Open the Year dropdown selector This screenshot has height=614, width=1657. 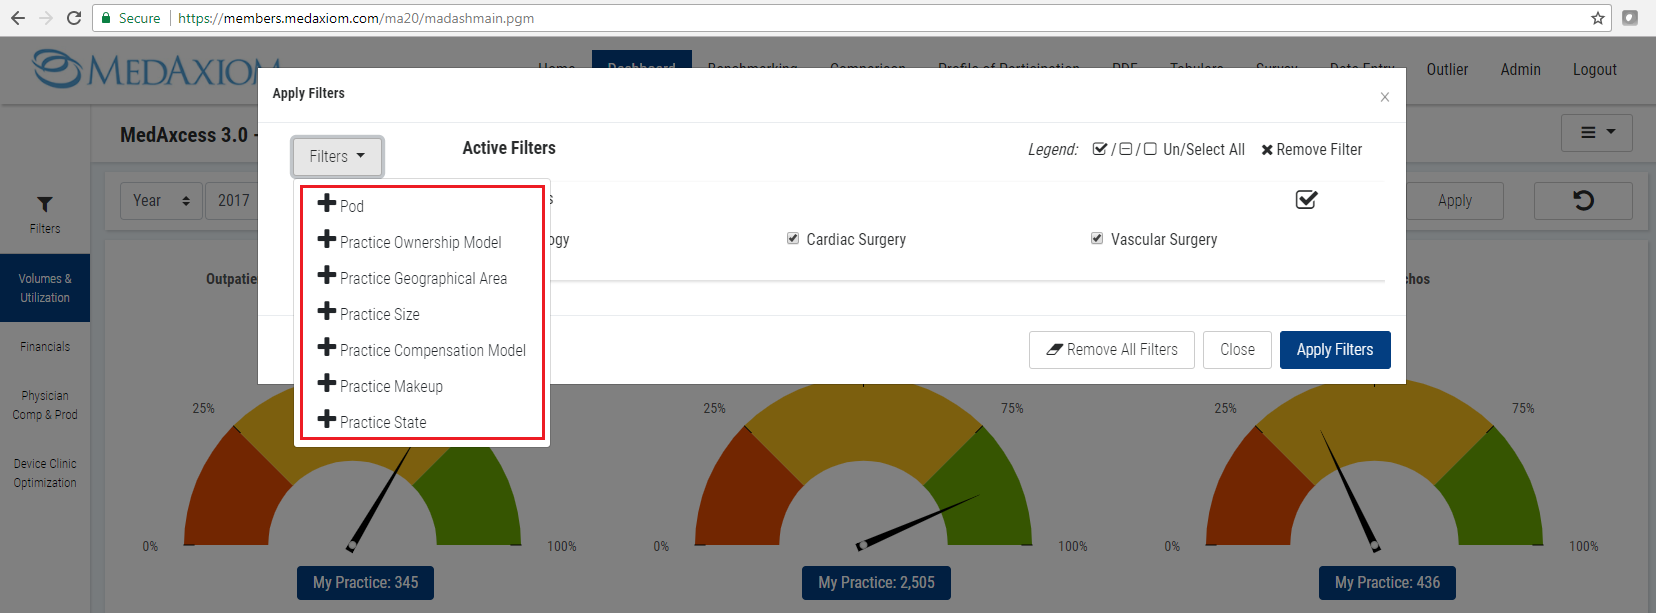coord(161,201)
